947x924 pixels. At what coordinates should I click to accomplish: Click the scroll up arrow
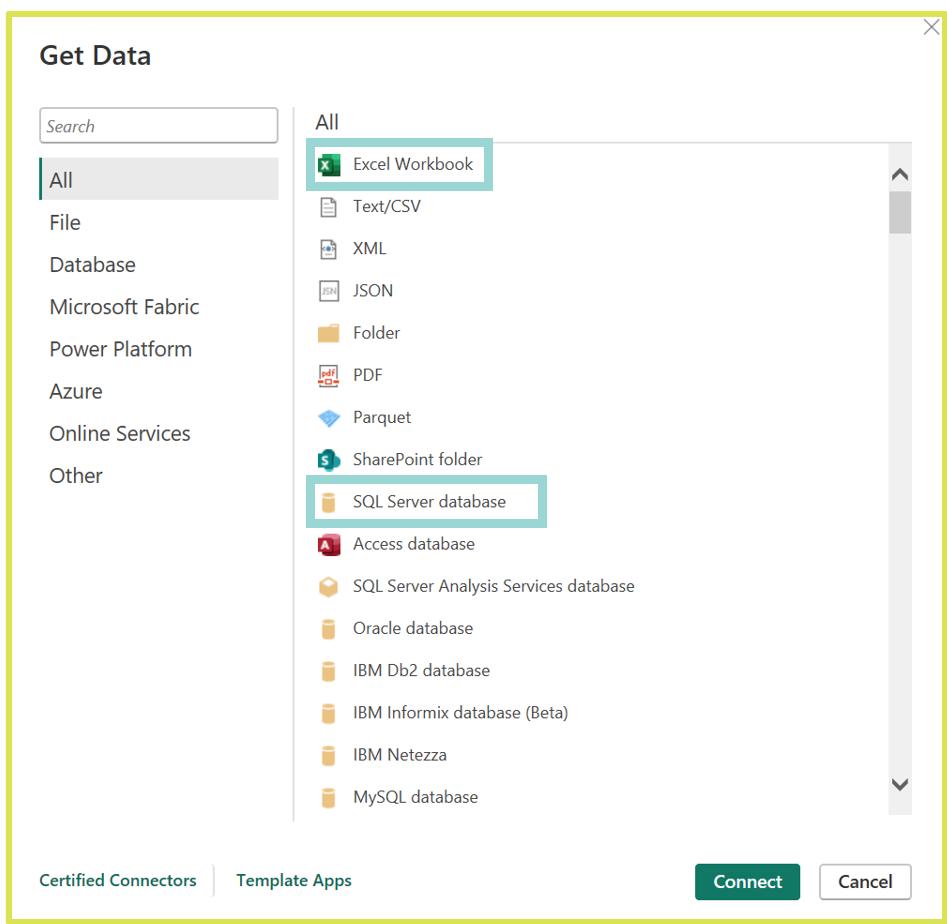pyautogui.click(x=900, y=175)
